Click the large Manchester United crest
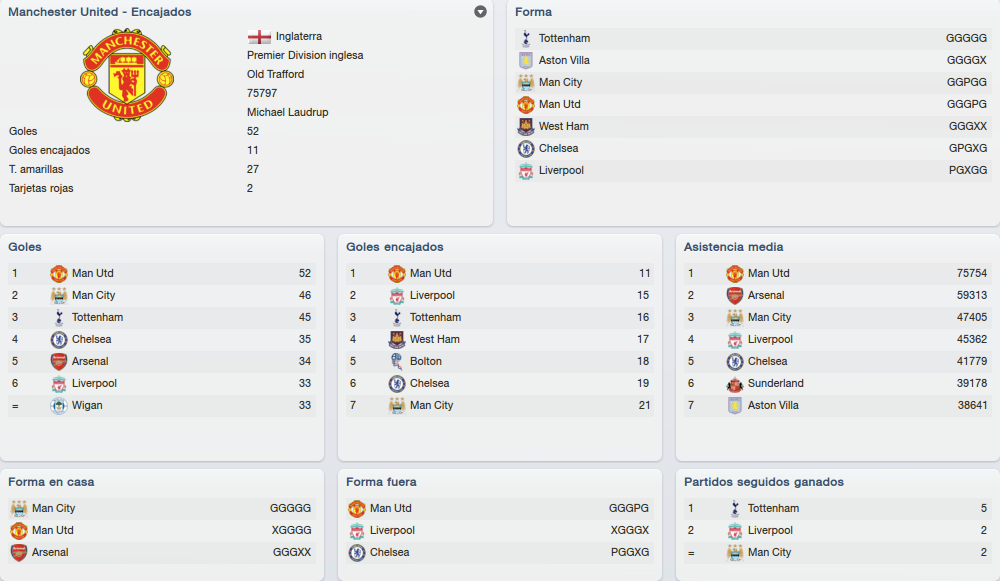1000x581 pixels. pos(127,74)
